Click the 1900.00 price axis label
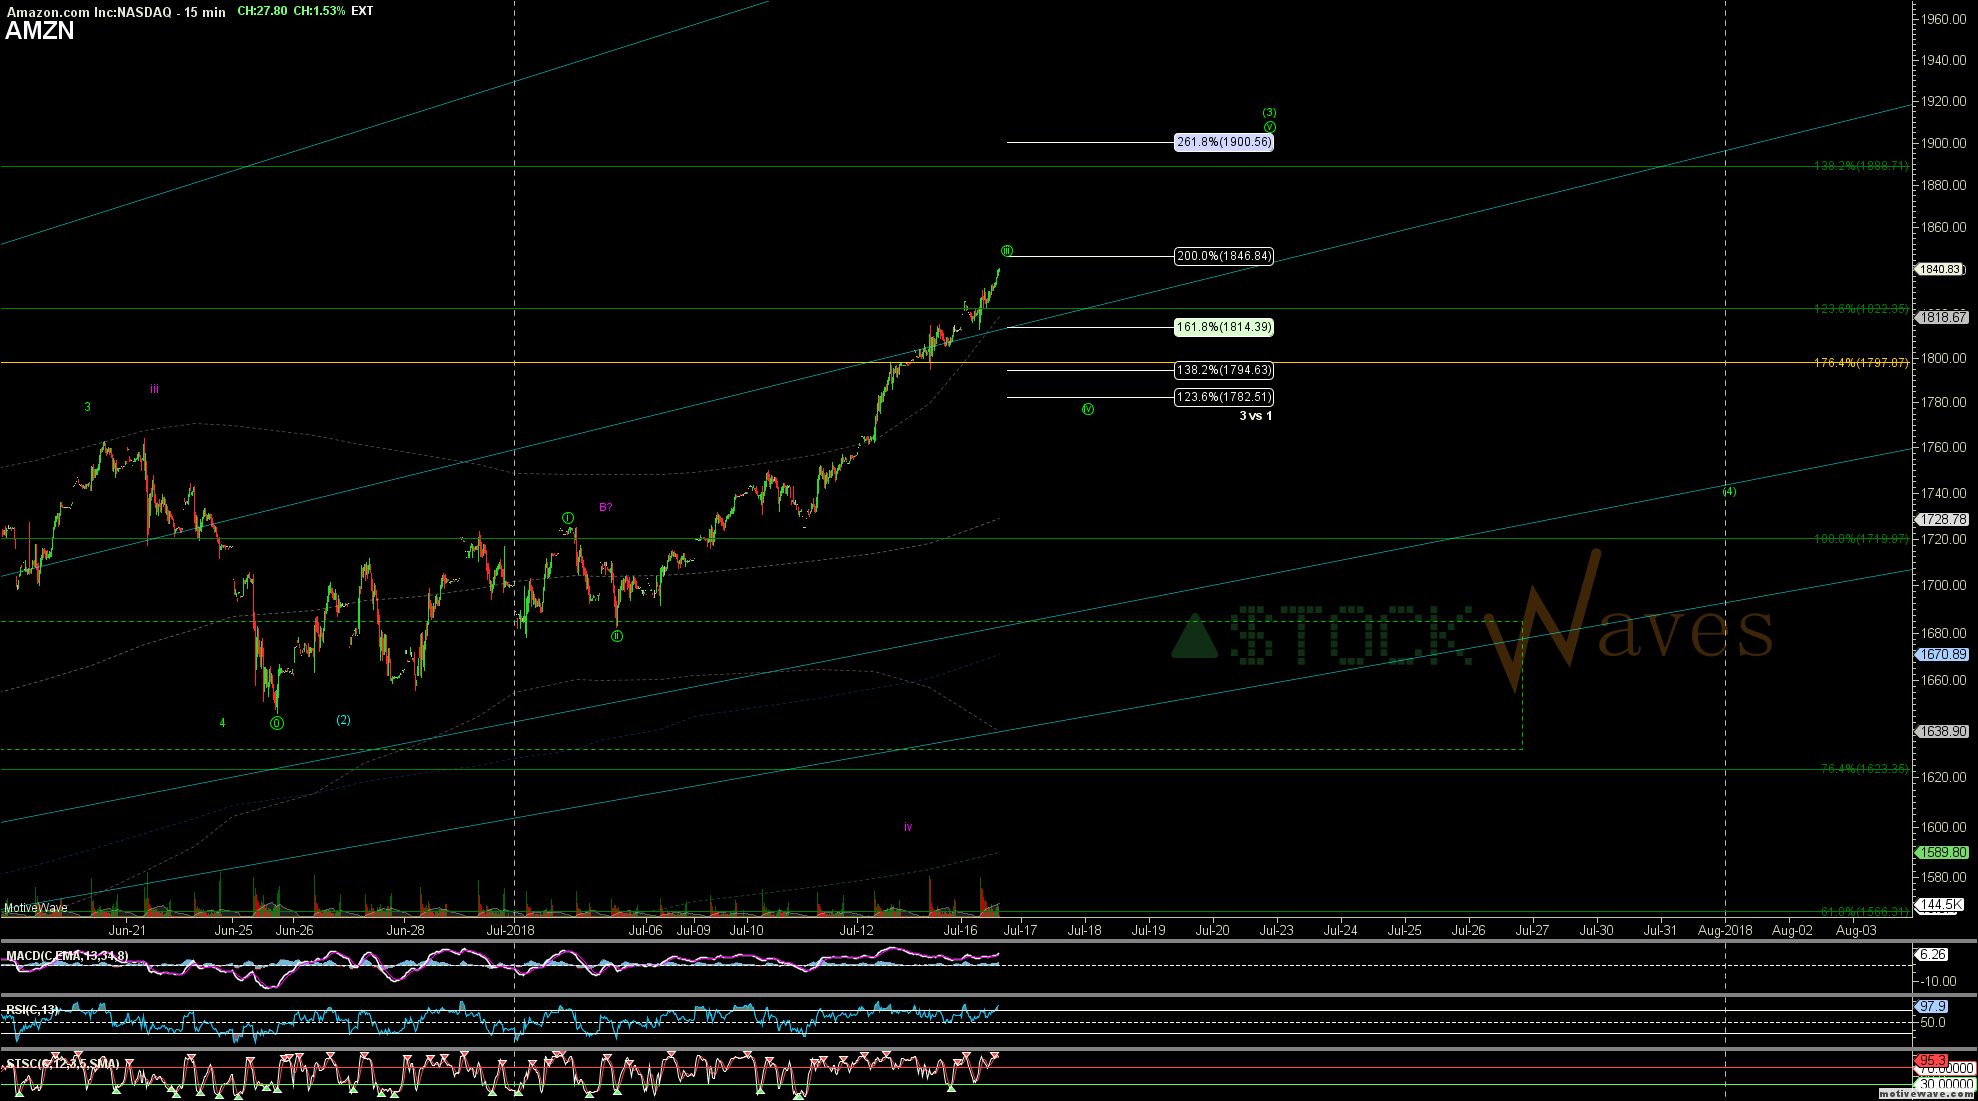This screenshot has width=1978, height=1101. coord(1943,143)
